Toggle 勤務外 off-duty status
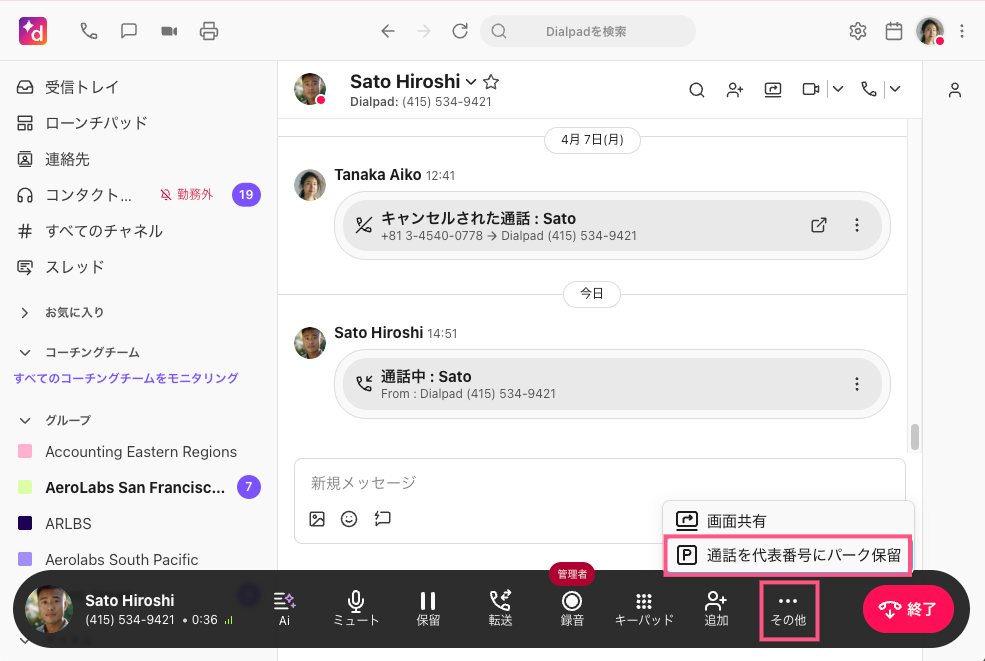The height and width of the screenshot is (661, 985). tap(187, 195)
